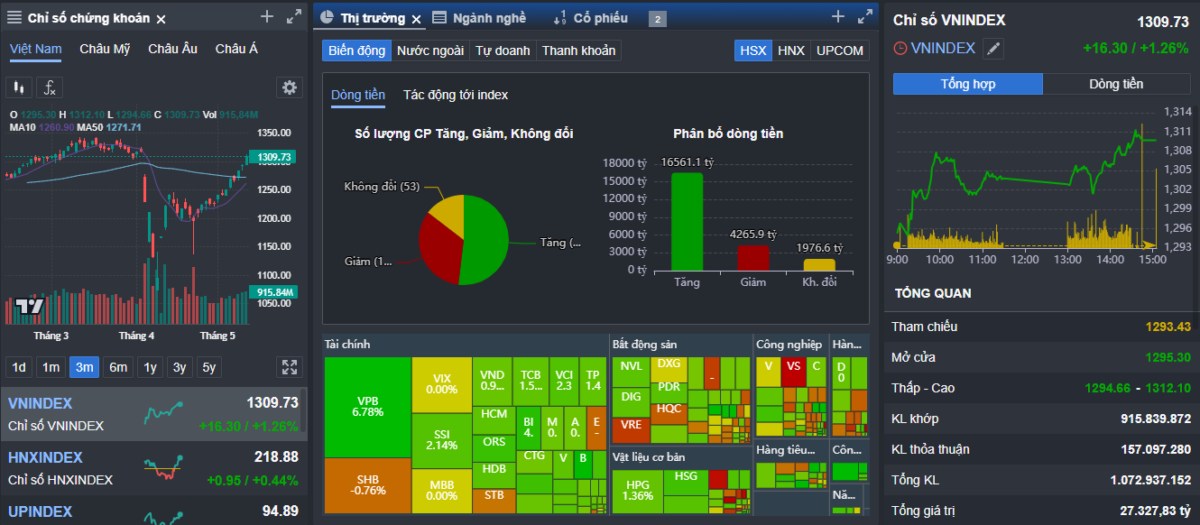This screenshot has width=1200, height=525.
Task: Switch to Dòng tiền view in index panel
Action: point(1117,84)
